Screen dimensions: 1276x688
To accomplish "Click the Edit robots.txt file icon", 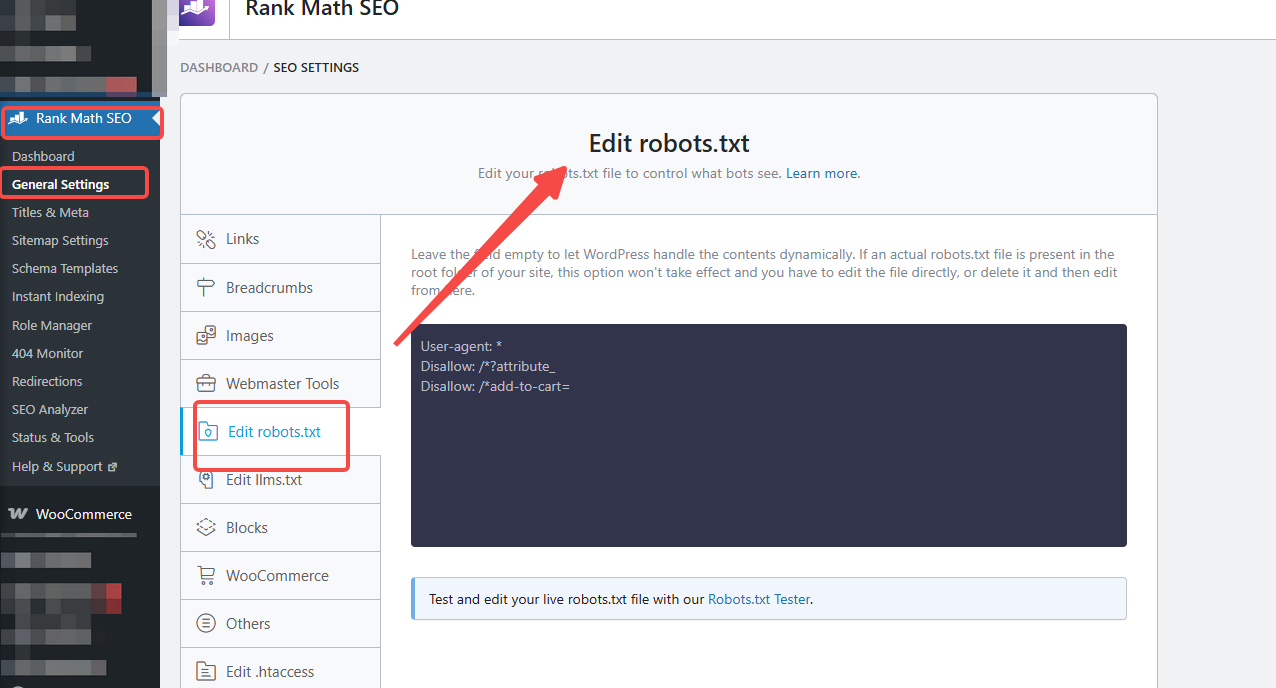I will tap(208, 432).
